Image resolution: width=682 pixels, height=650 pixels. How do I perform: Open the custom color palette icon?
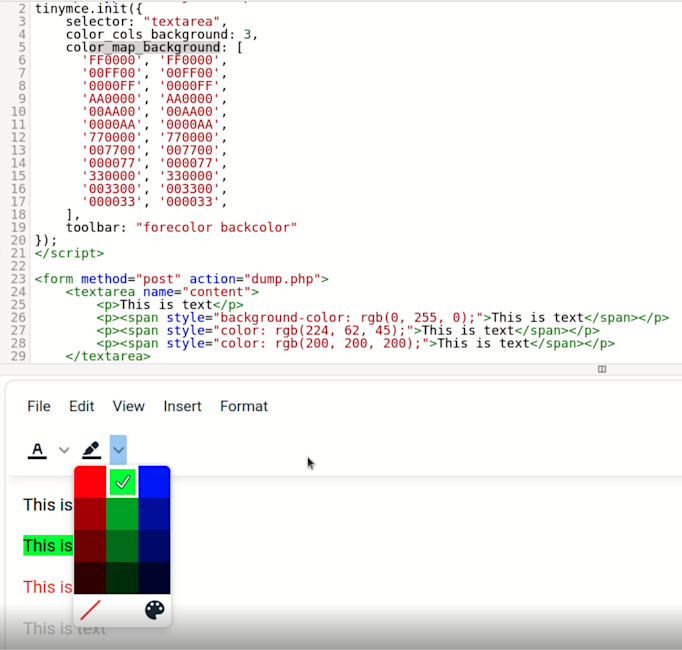pyautogui.click(x=155, y=610)
